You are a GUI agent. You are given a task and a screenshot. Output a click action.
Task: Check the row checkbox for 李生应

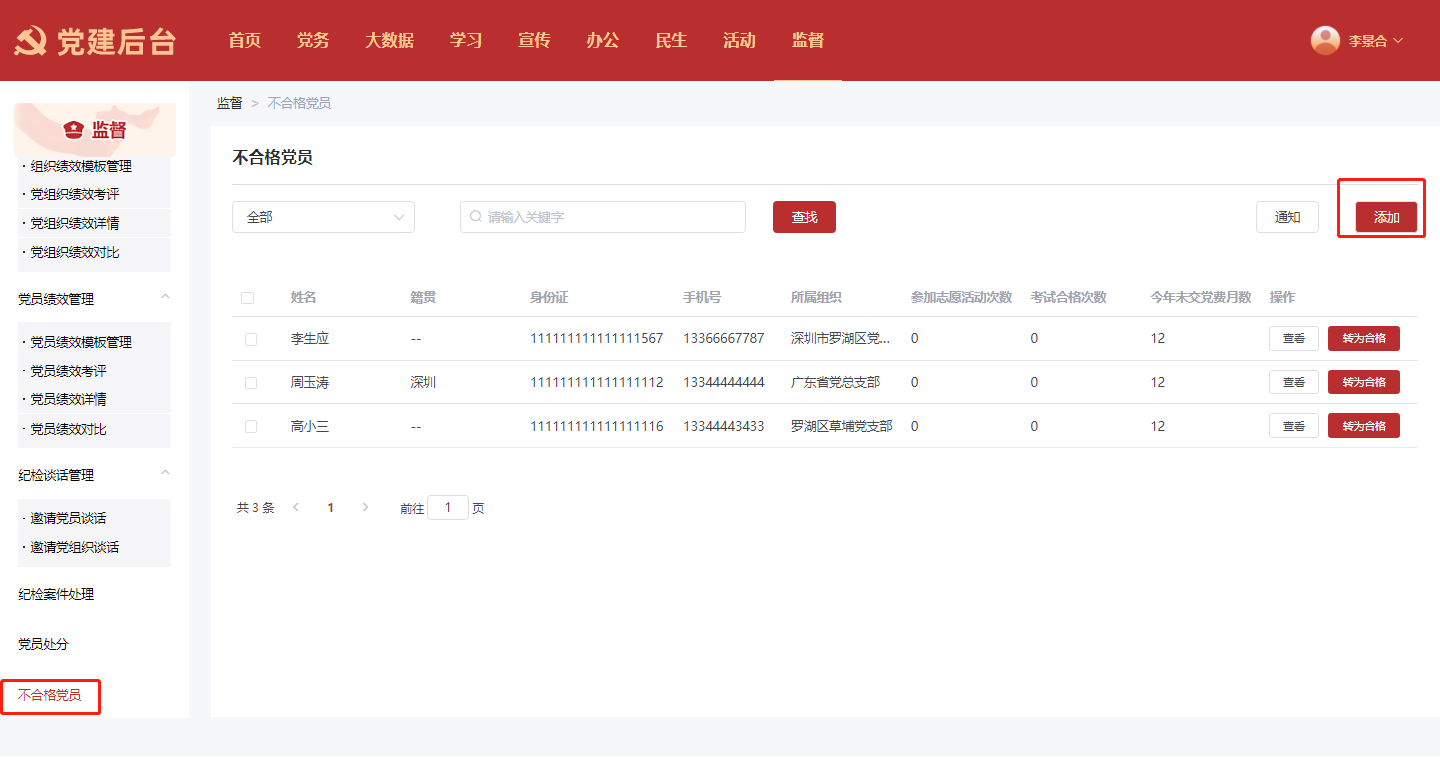pos(251,339)
